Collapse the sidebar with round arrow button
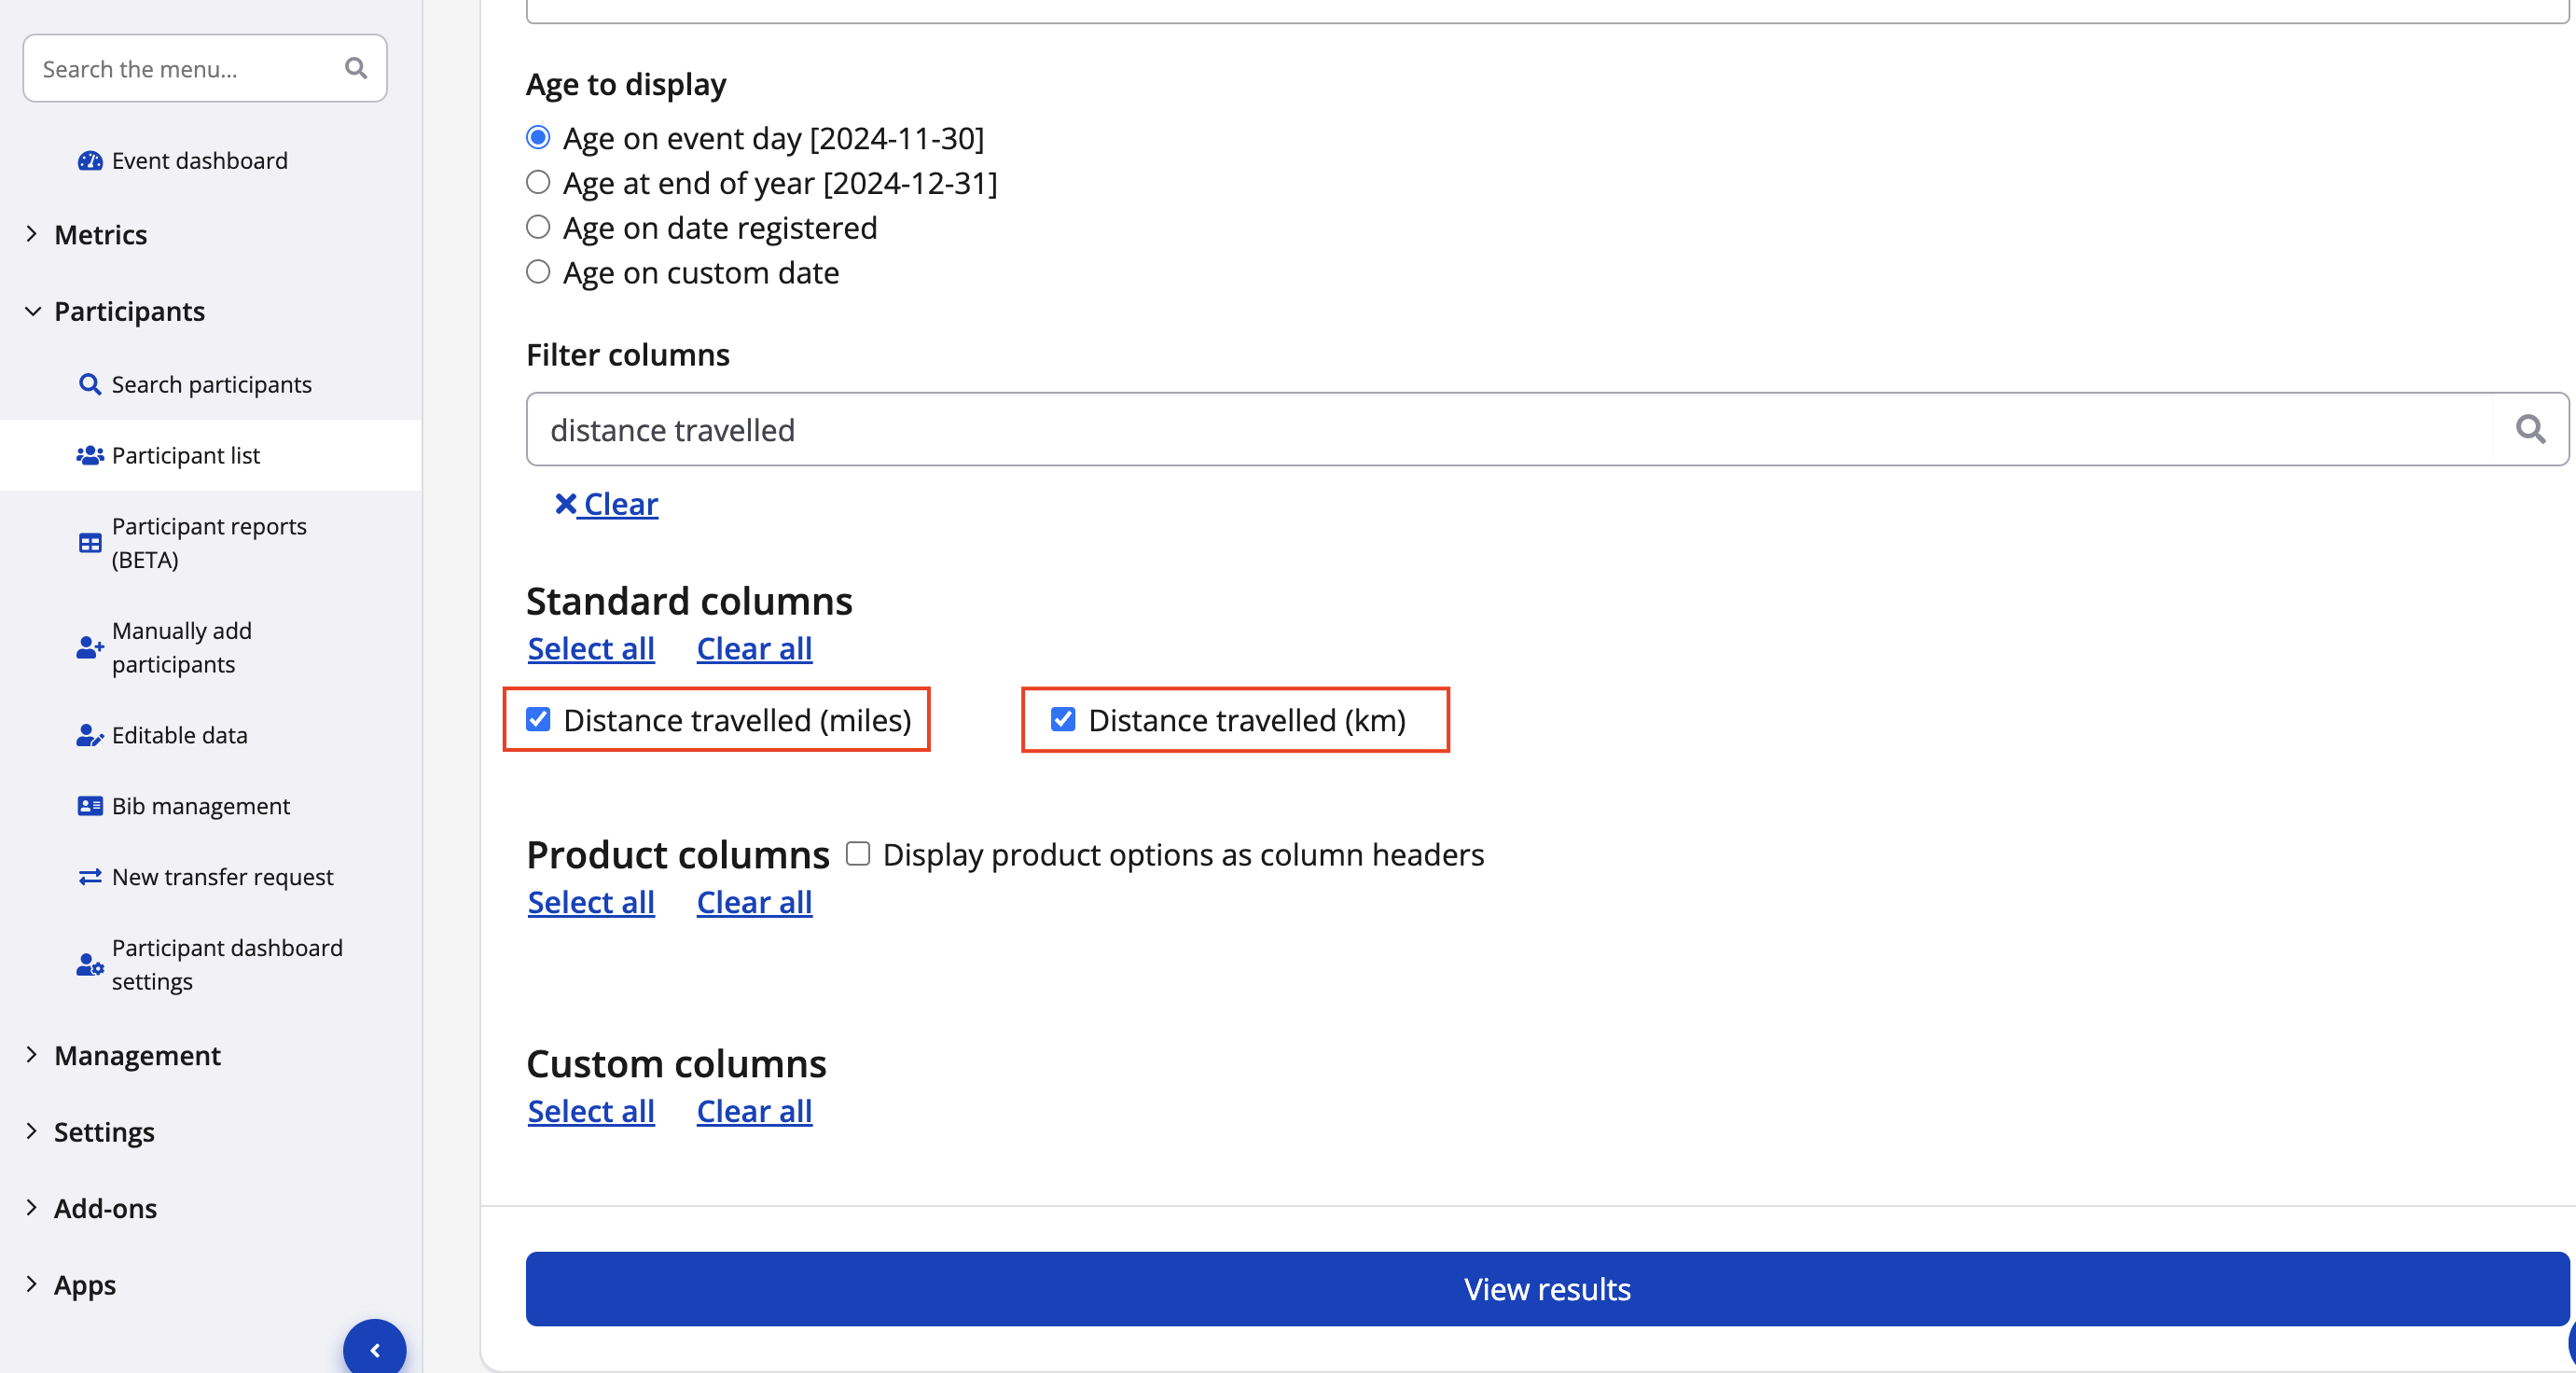 [375, 1350]
